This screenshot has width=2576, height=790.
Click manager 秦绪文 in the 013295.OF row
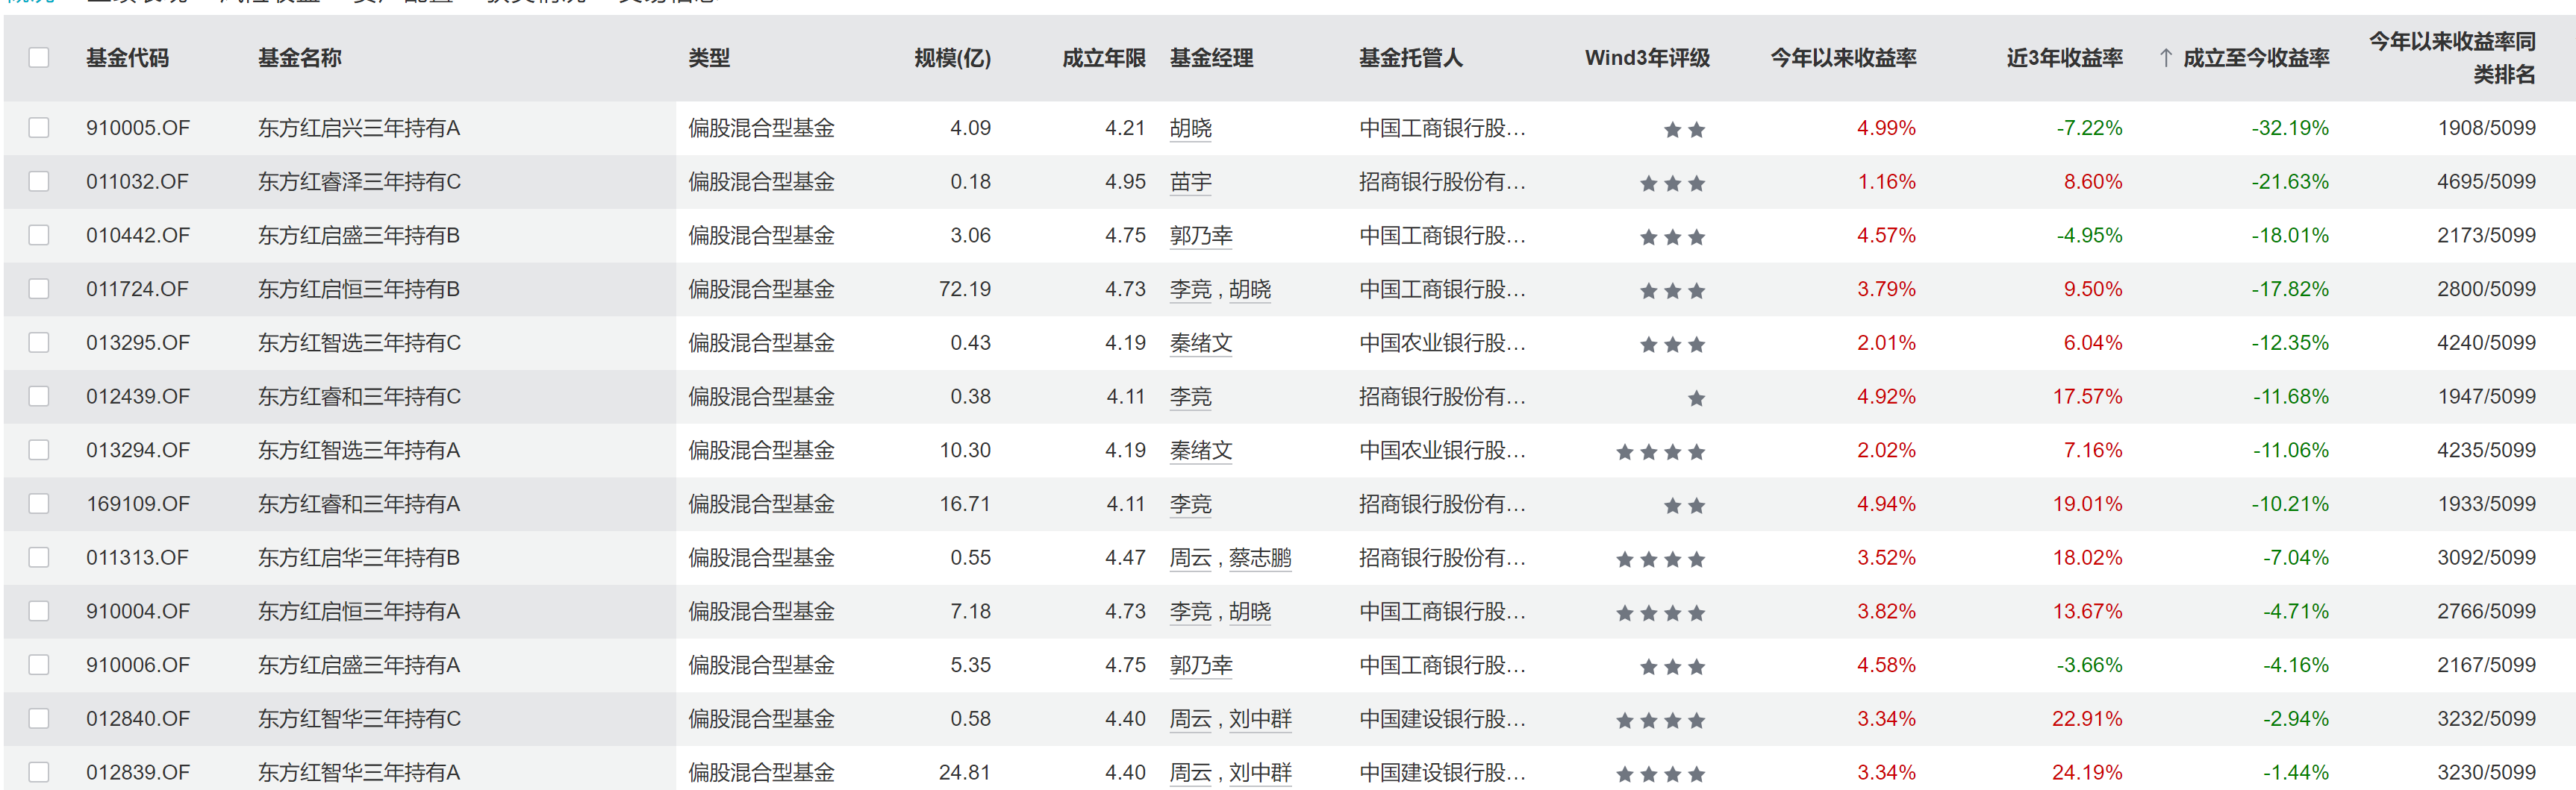coord(1200,343)
